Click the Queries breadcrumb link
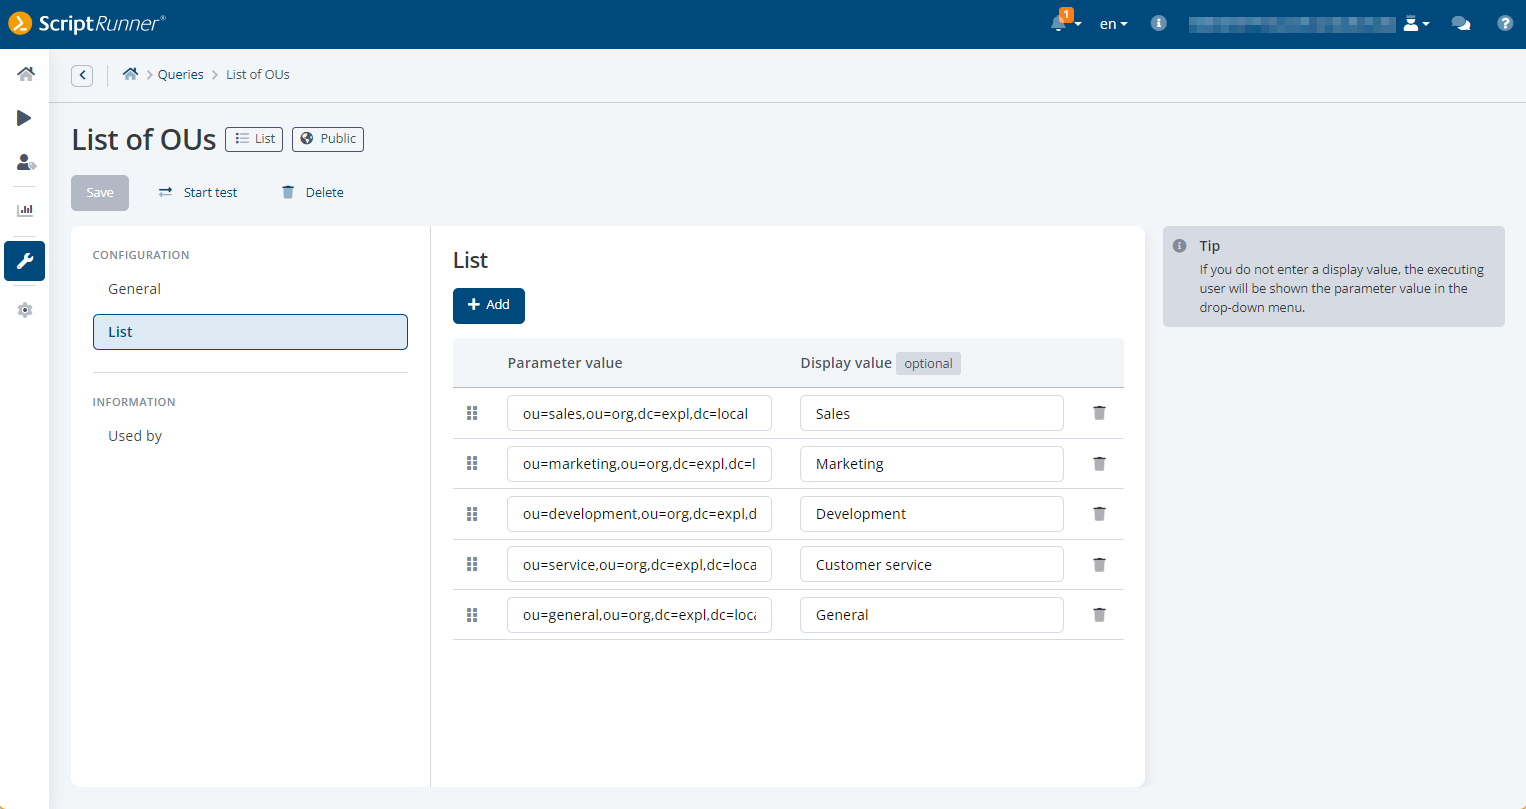Image resolution: width=1526 pixels, height=809 pixels. click(181, 74)
